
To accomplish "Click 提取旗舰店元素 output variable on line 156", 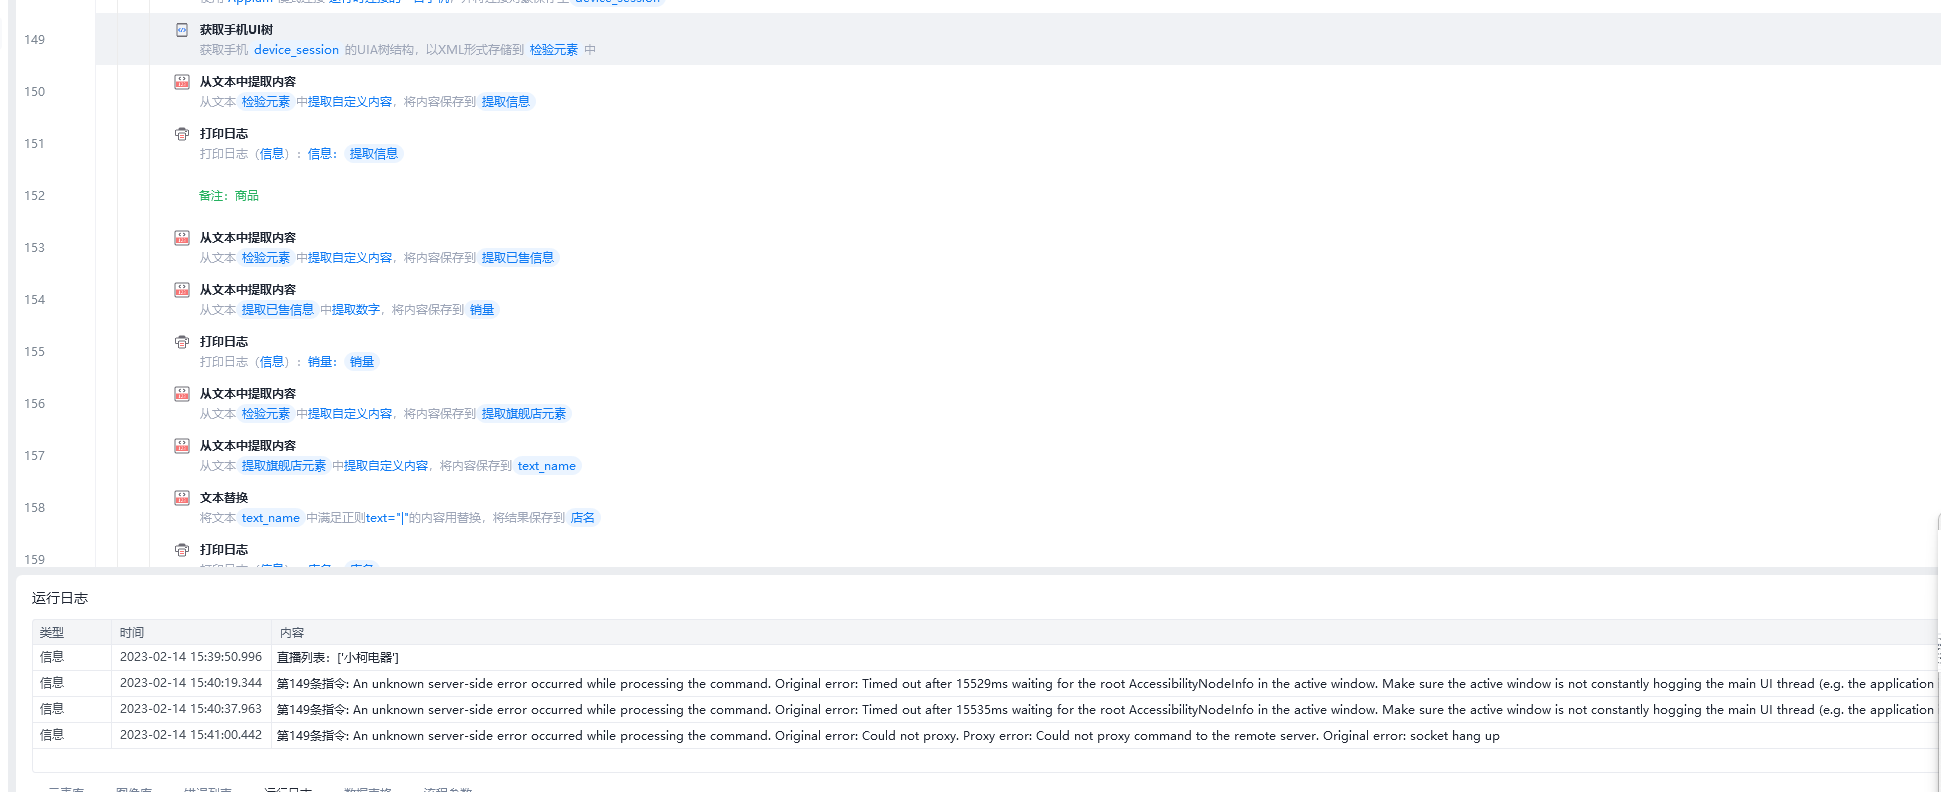I will 524,414.
